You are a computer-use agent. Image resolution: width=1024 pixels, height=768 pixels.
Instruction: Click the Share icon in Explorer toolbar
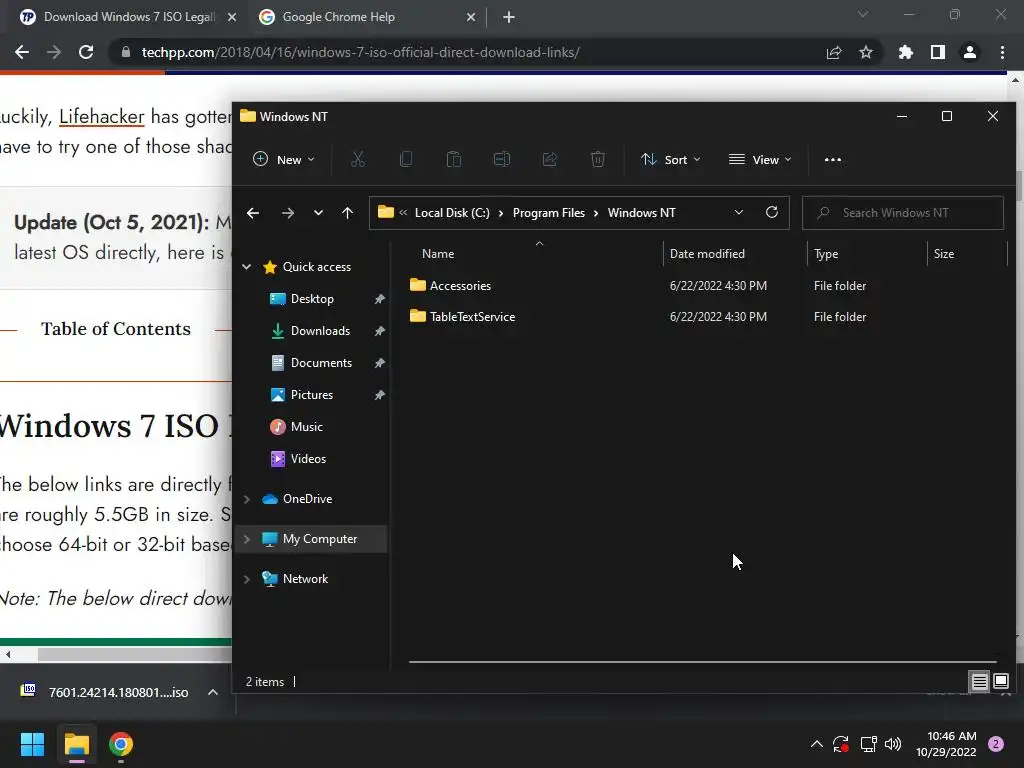click(550, 159)
